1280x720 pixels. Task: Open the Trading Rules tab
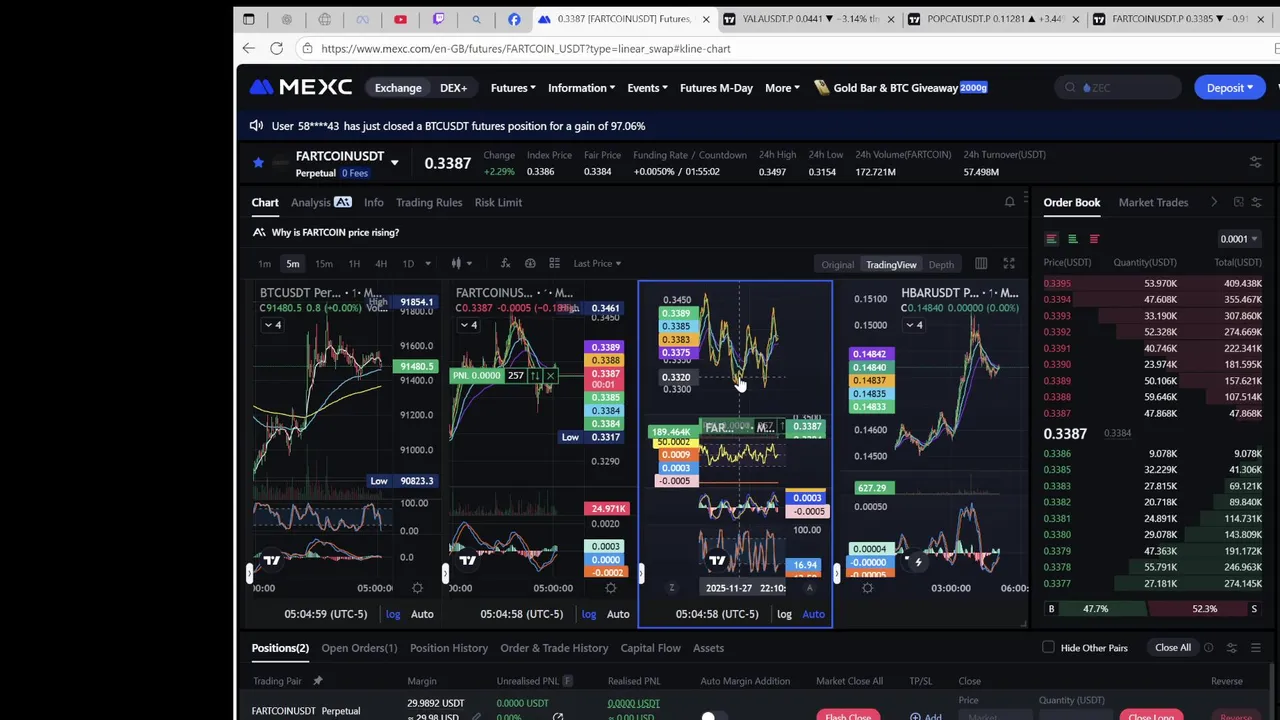[429, 202]
